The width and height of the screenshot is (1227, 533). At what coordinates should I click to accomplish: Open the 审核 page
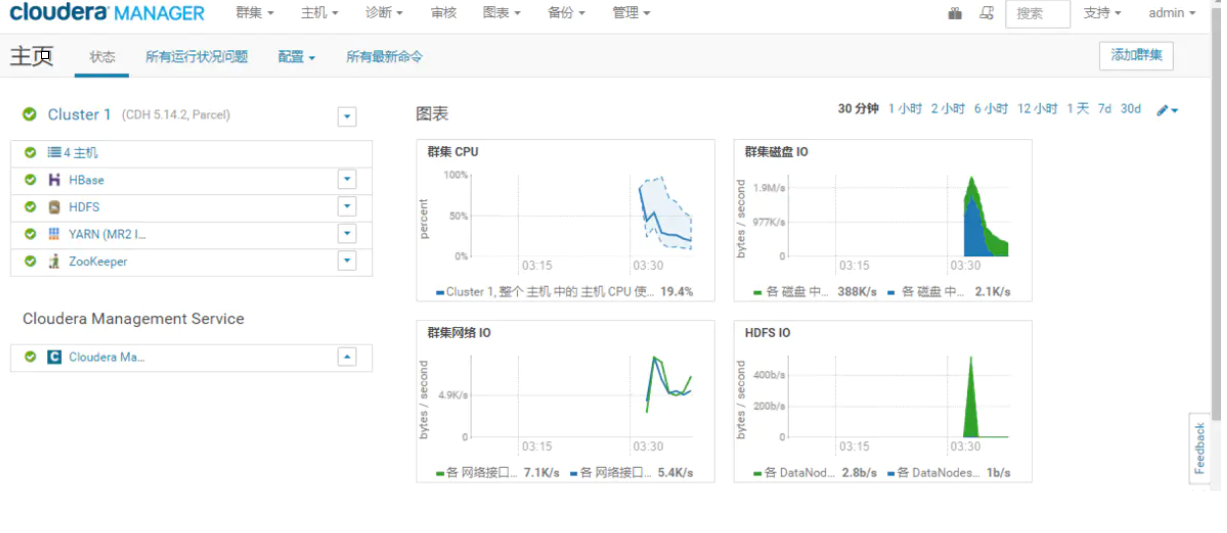point(443,13)
